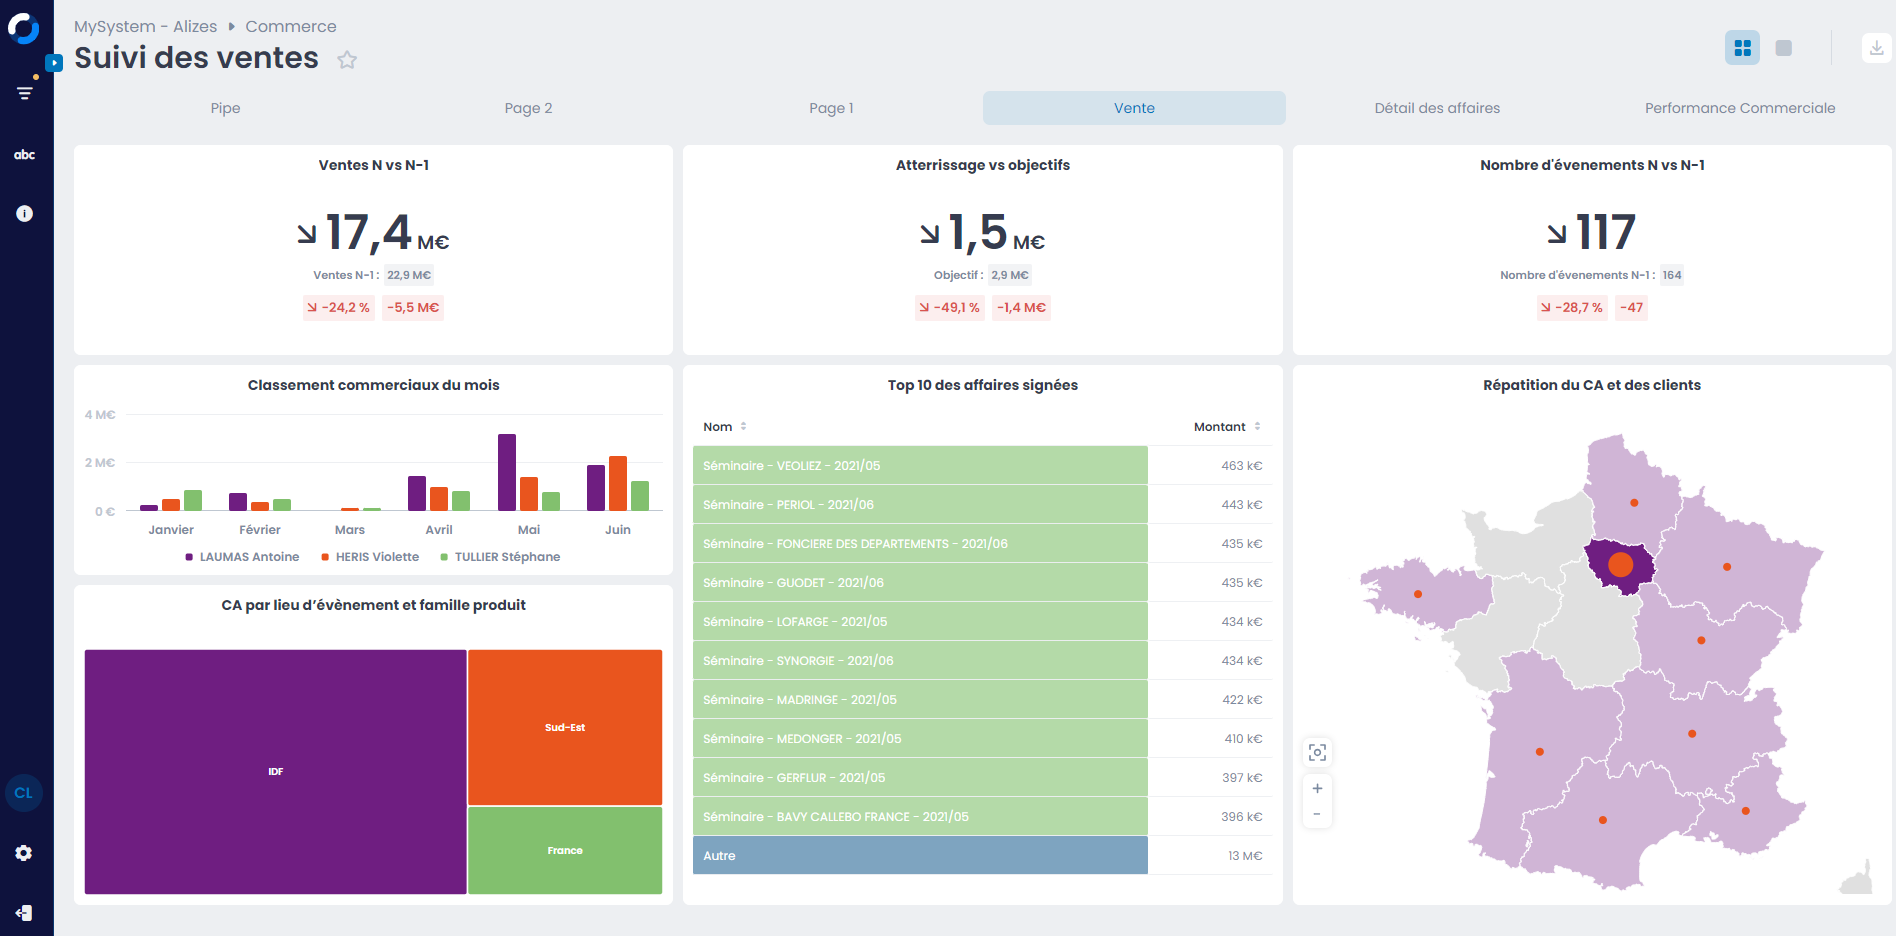The width and height of the screenshot is (1896, 936).
Task: Mark Suivi des ventes as favorite
Action: (347, 60)
